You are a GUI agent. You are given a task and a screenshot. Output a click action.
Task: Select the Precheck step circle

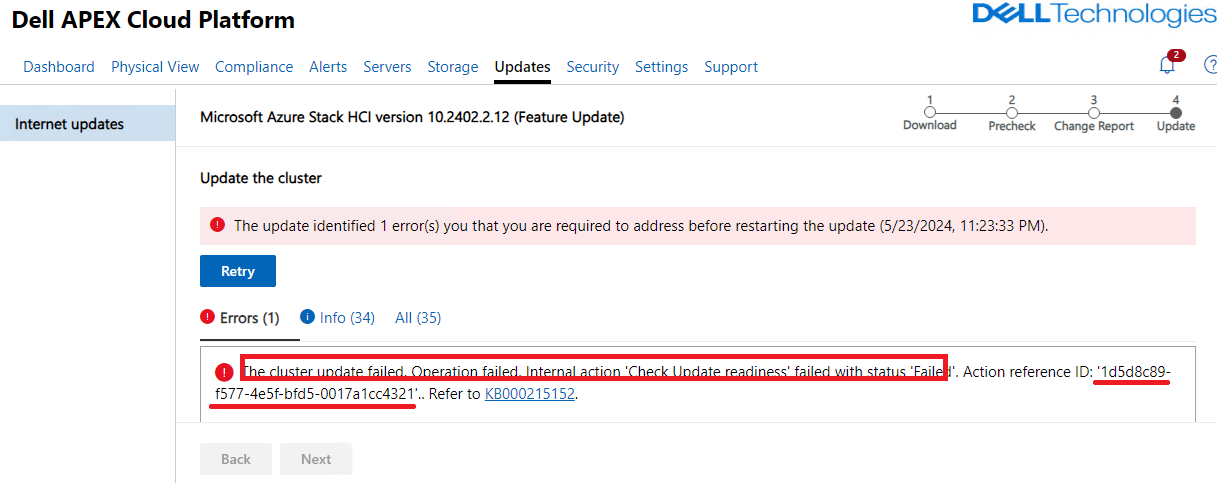(x=1012, y=113)
